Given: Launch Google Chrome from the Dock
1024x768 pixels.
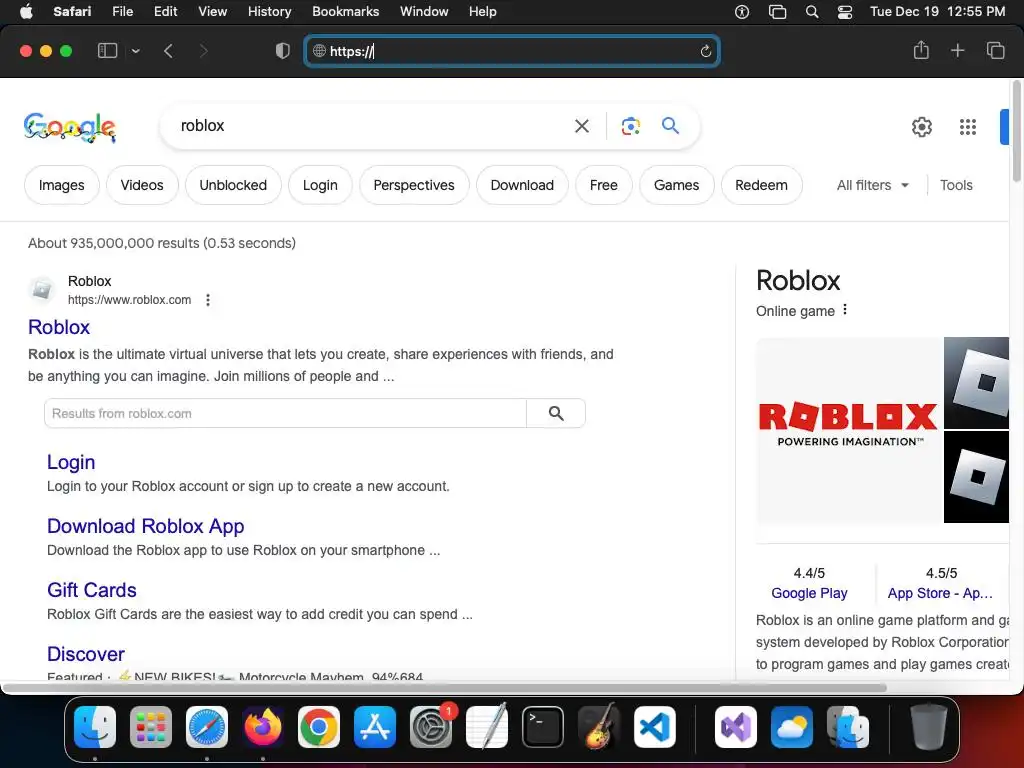Looking at the screenshot, I should point(319,726).
